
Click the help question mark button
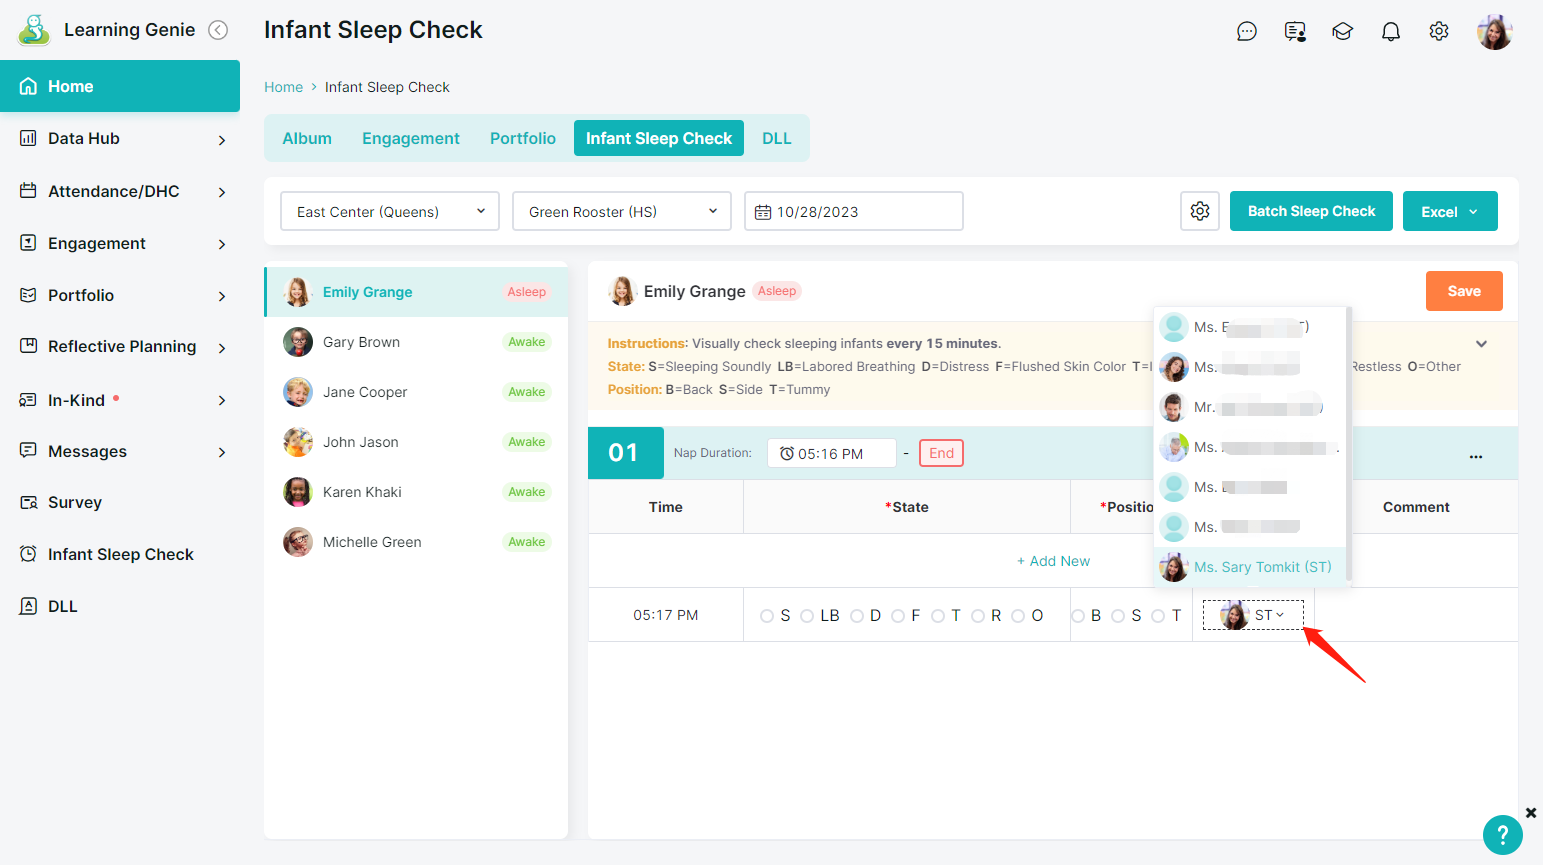(1502, 834)
